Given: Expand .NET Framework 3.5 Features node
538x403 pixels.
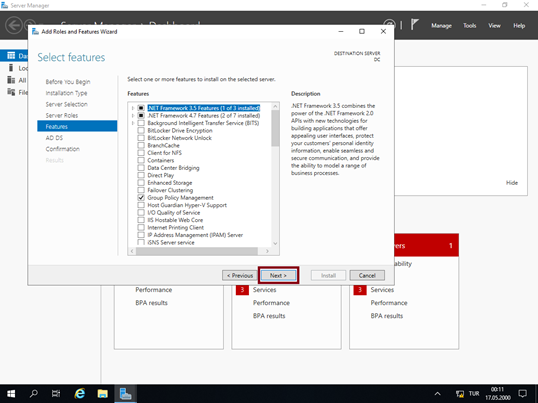Looking at the screenshot, I should click(x=133, y=108).
